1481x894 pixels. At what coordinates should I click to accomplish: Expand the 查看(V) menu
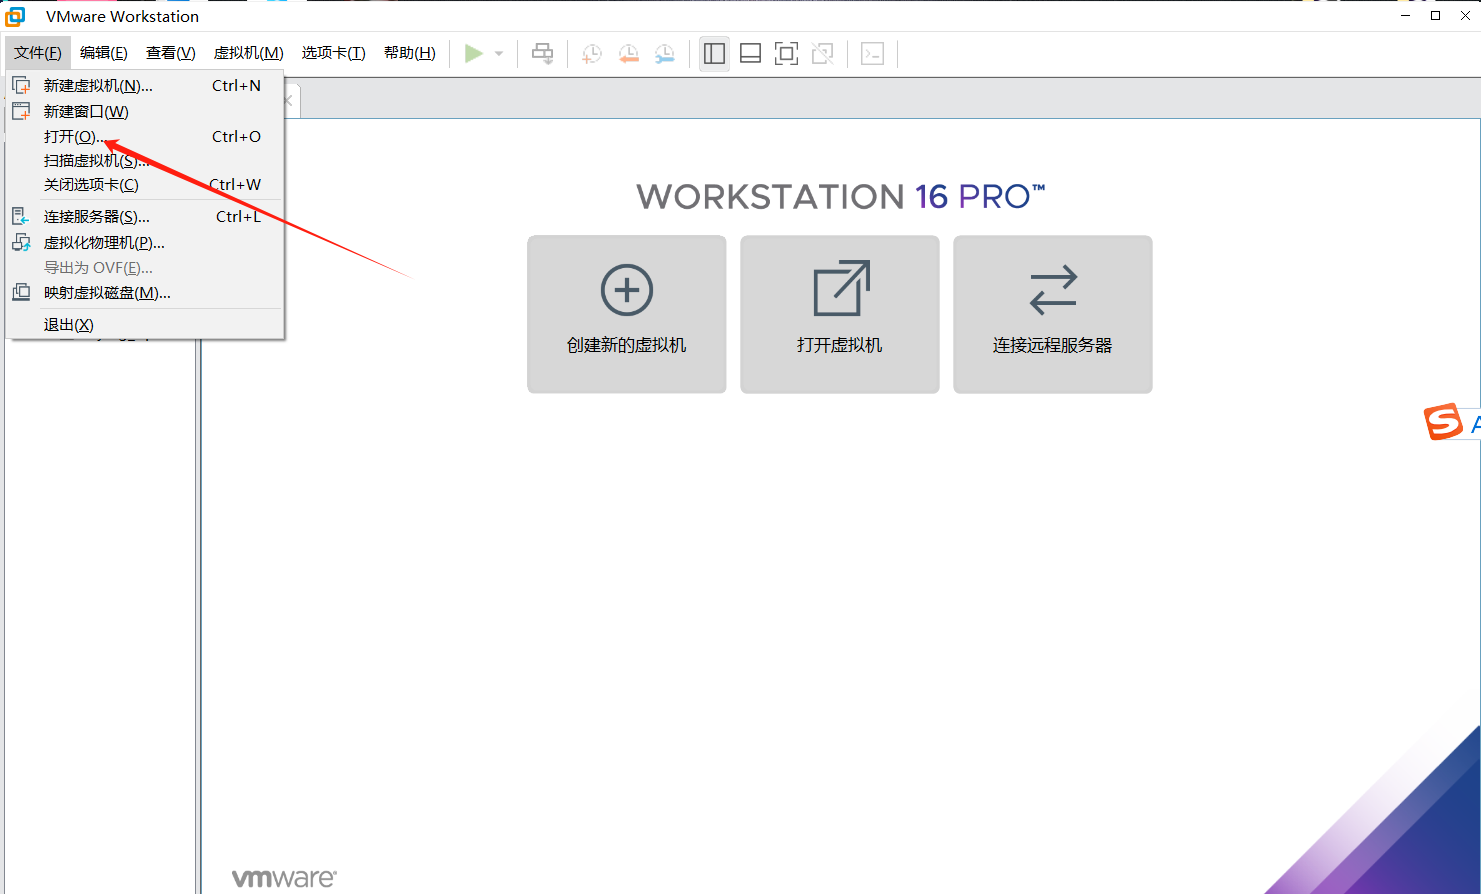[x=171, y=53]
